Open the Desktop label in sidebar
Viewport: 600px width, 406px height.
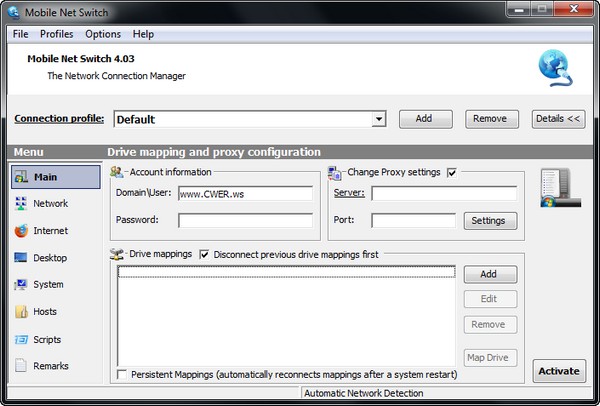(x=50, y=258)
